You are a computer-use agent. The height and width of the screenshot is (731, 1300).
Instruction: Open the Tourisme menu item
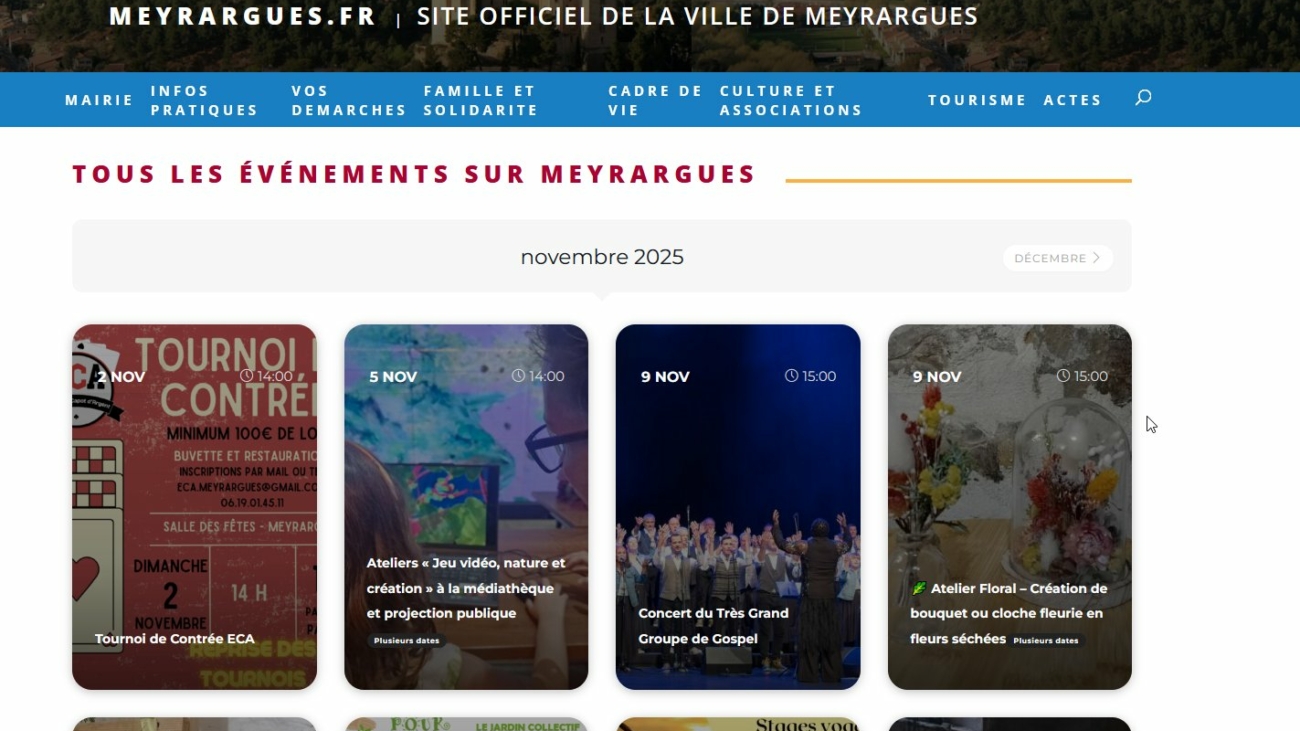[977, 100]
